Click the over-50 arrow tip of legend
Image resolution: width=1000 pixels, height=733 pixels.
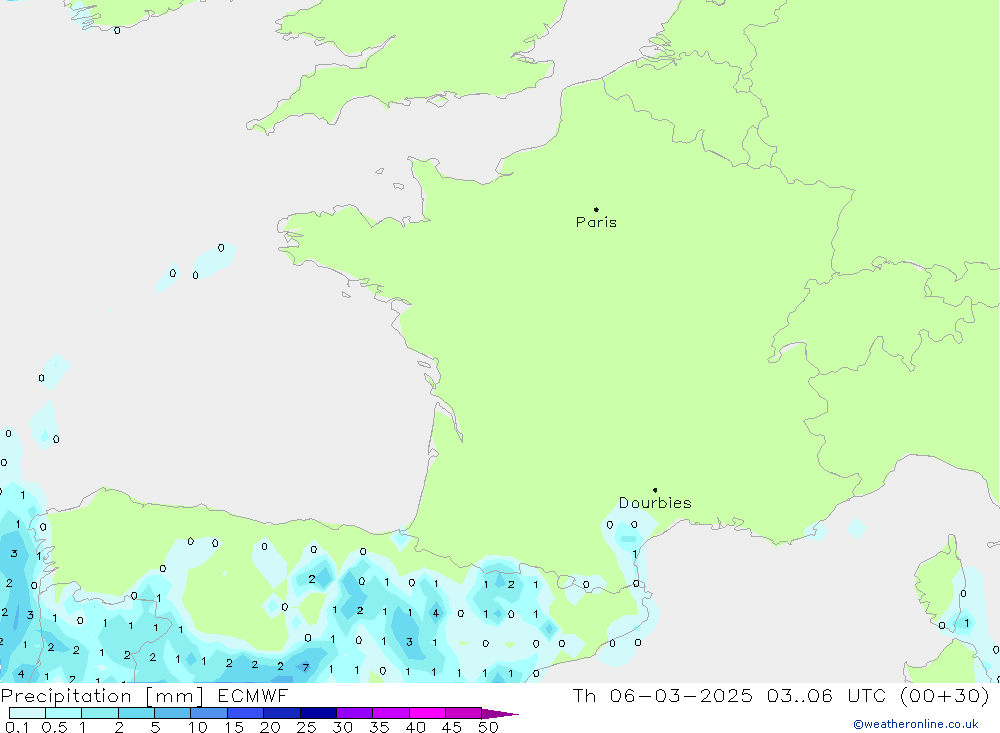point(500,714)
